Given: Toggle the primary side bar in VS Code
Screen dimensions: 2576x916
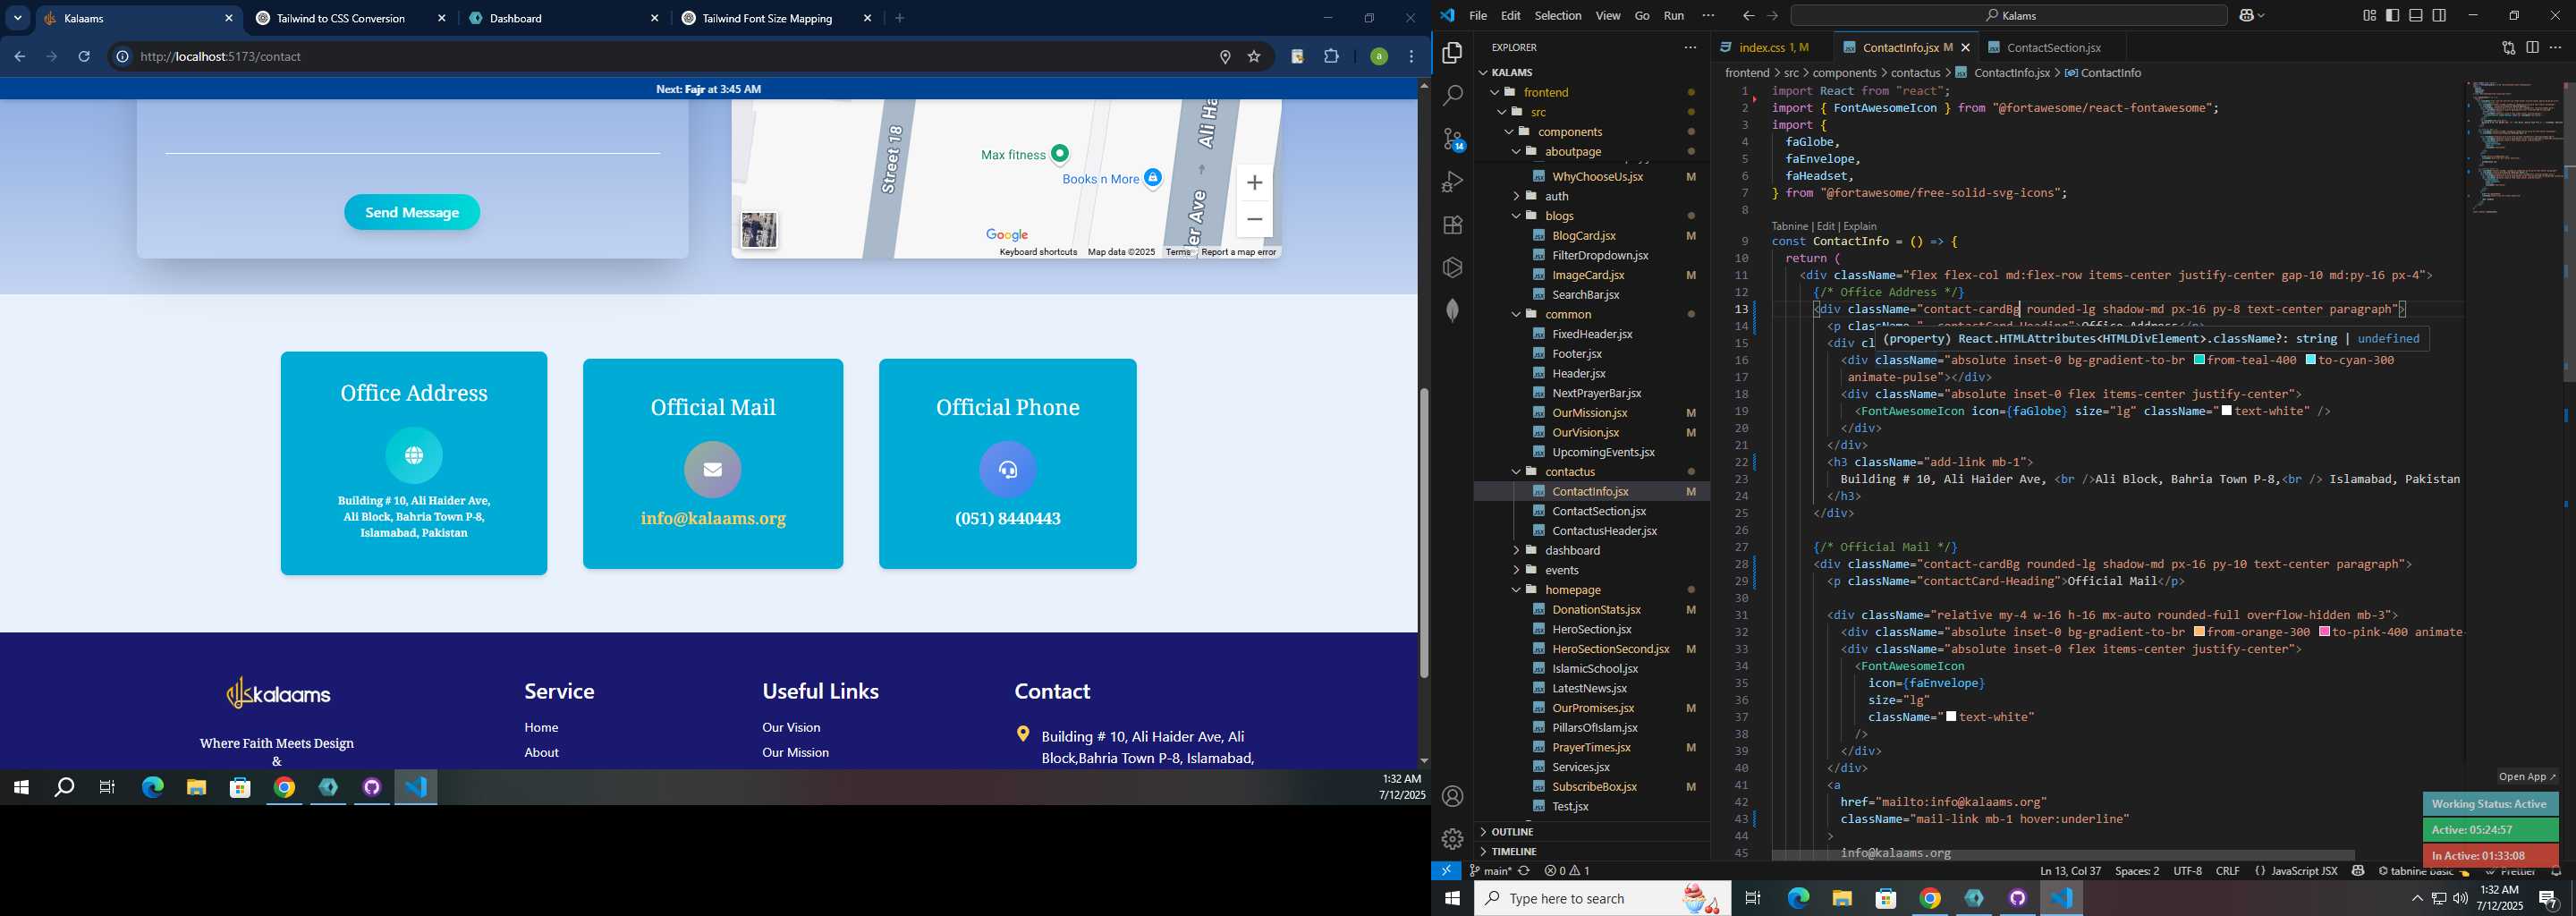Looking at the screenshot, I should coord(2393,16).
